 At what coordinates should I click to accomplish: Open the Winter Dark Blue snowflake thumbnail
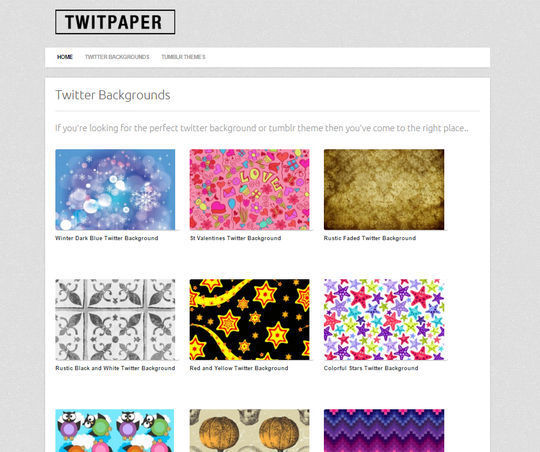[115, 189]
